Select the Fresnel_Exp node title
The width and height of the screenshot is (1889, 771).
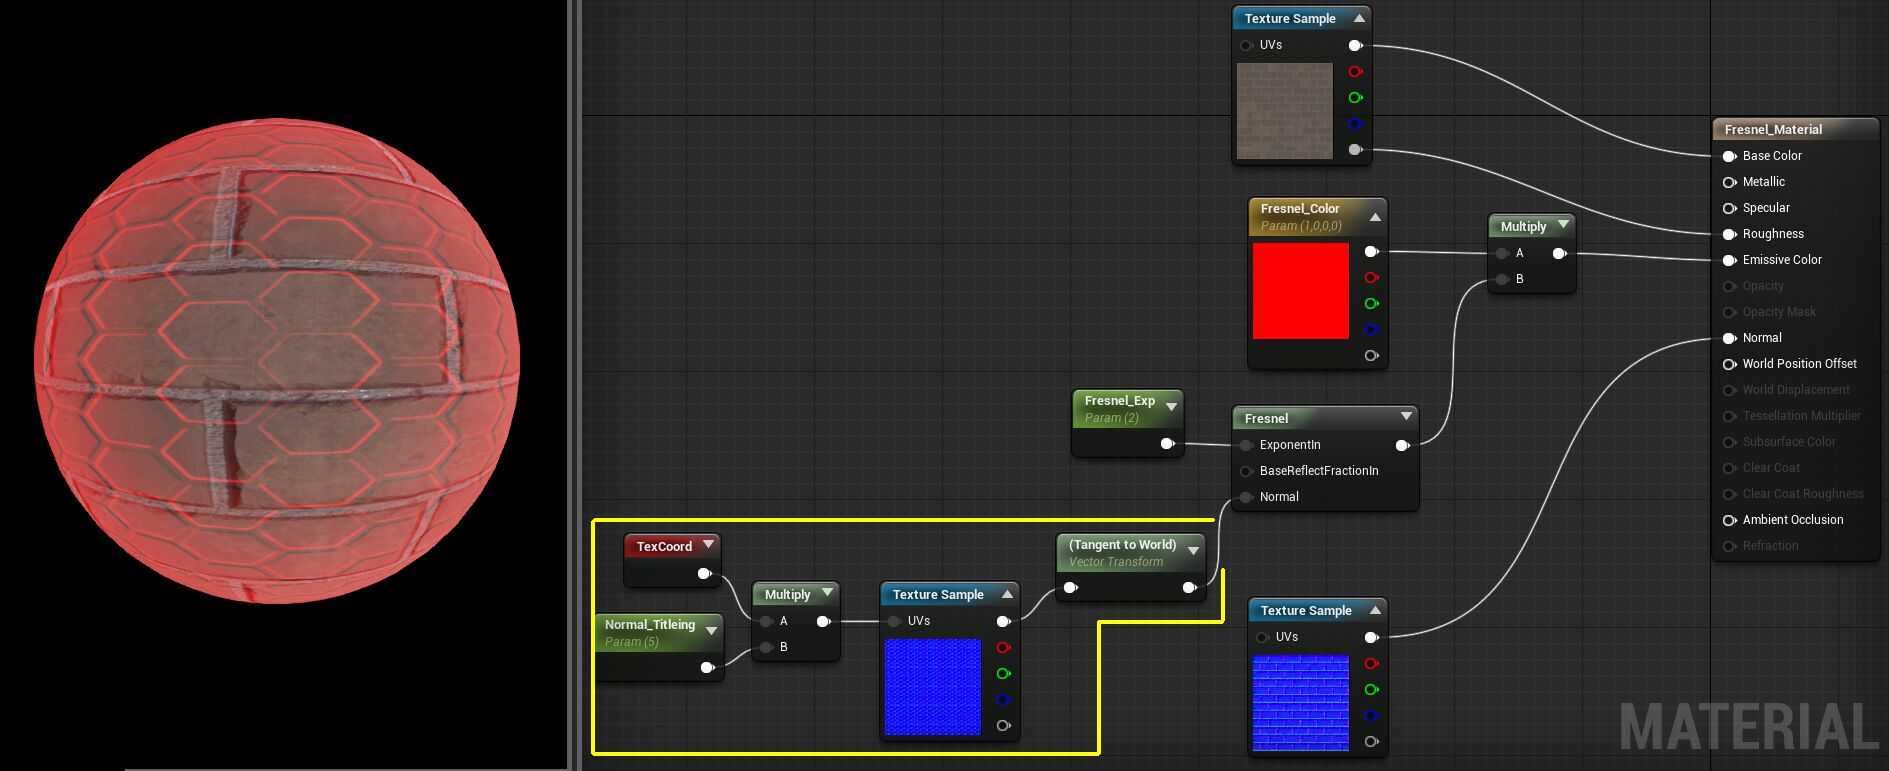coord(1119,400)
